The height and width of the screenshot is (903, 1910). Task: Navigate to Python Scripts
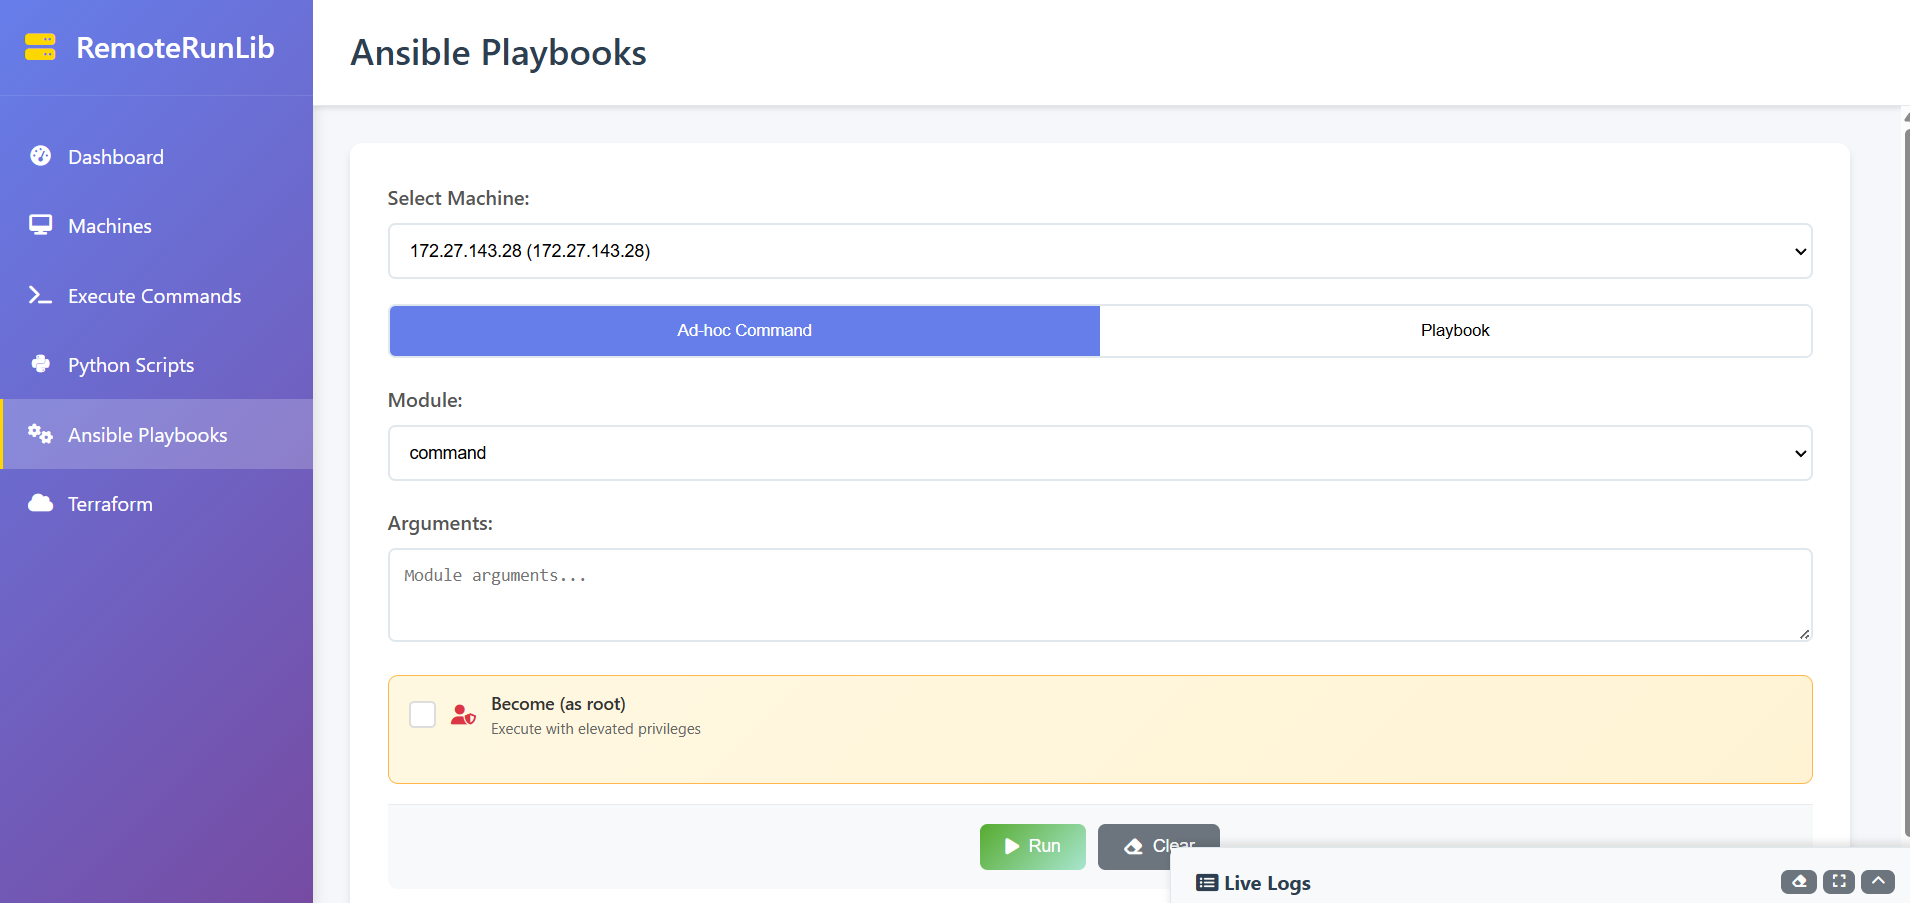[x=156, y=365]
